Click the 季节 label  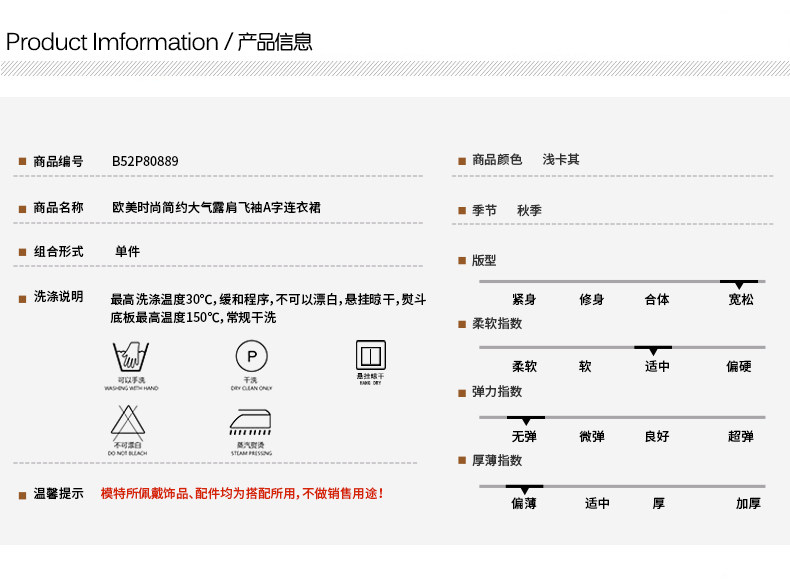[484, 210]
